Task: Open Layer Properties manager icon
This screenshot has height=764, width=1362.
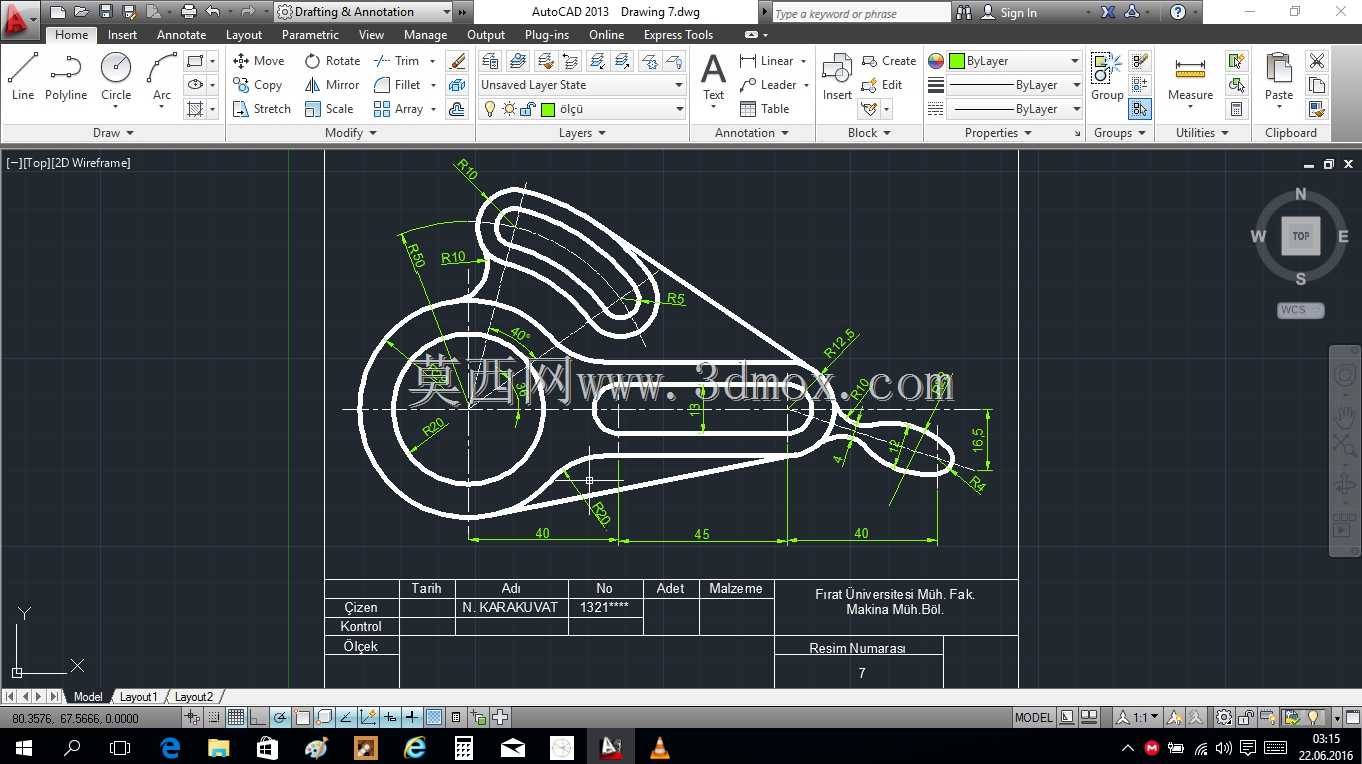Action: [490, 61]
